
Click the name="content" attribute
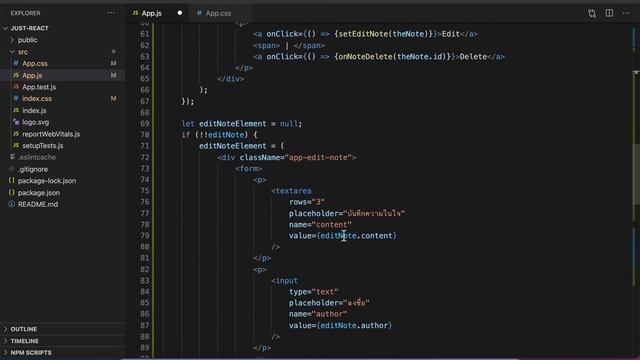tap(320, 224)
